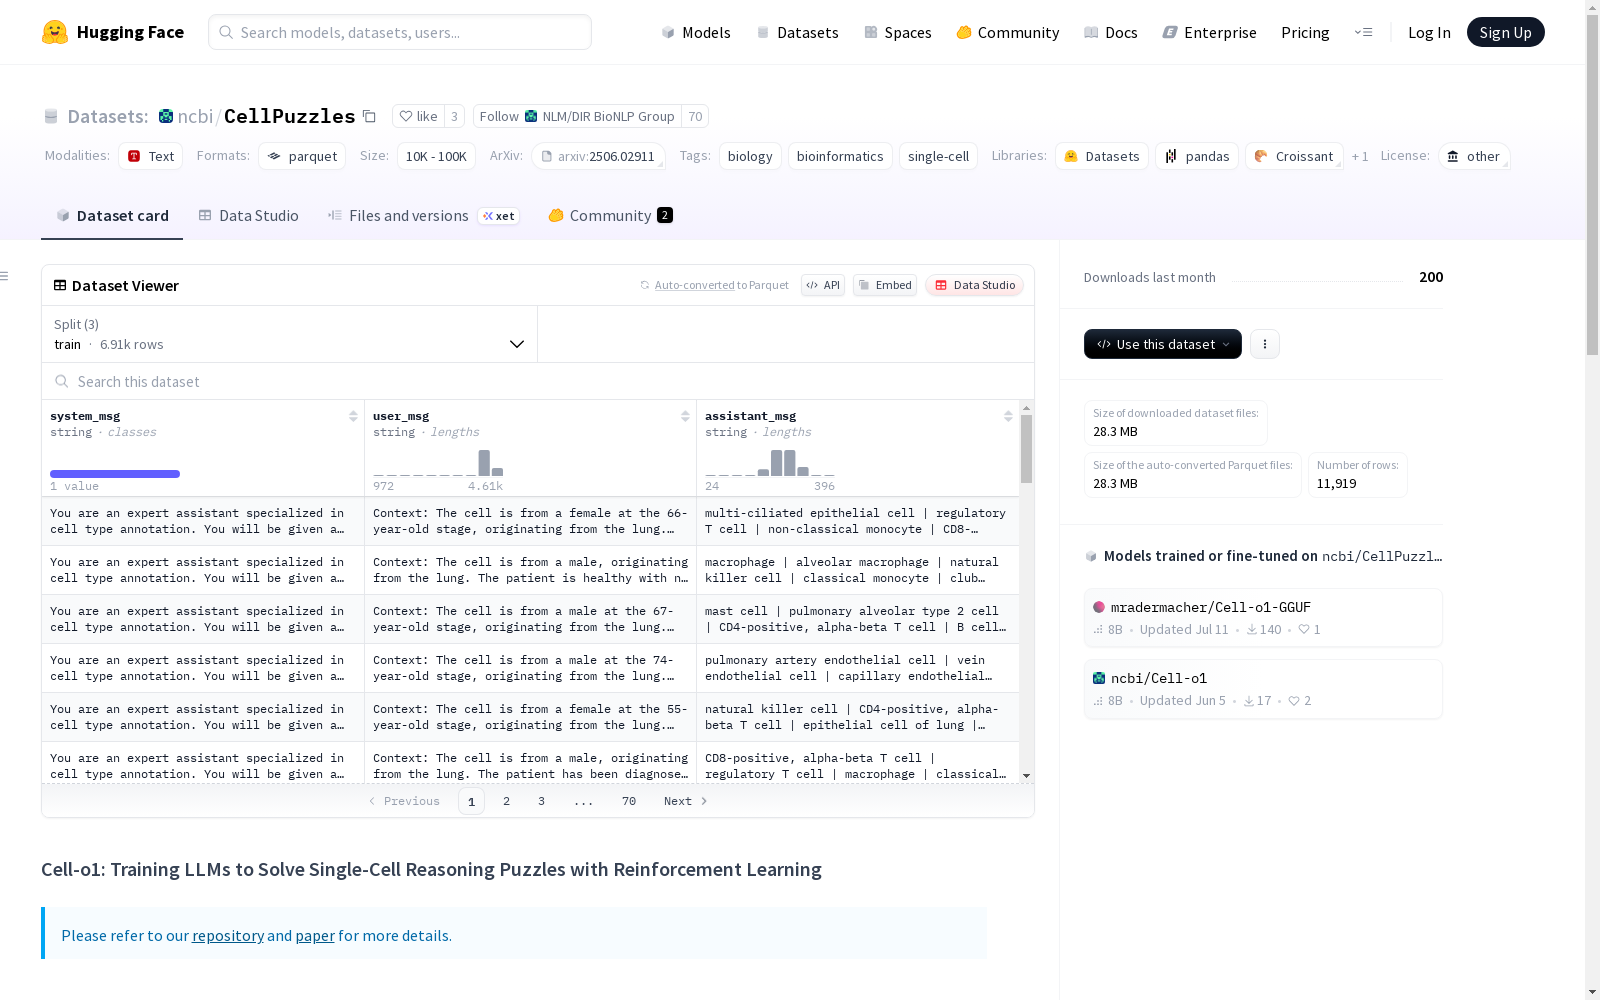The width and height of the screenshot is (1600, 1000).
Task: Open Docs in the top navigation
Action: [1111, 32]
